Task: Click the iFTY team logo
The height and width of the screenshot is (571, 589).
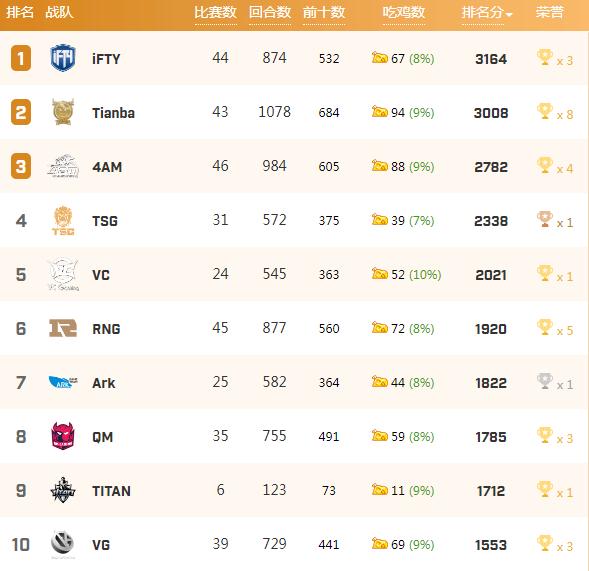Action: click(x=63, y=58)
